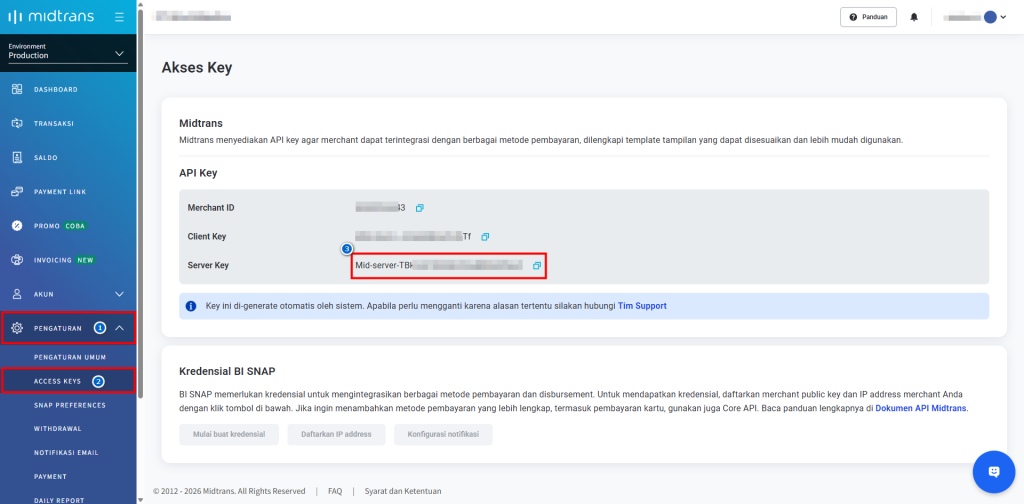Open the FAQ footer link
The height and width of the screenshot is (504, 1024).
click(x=335, y=491)
